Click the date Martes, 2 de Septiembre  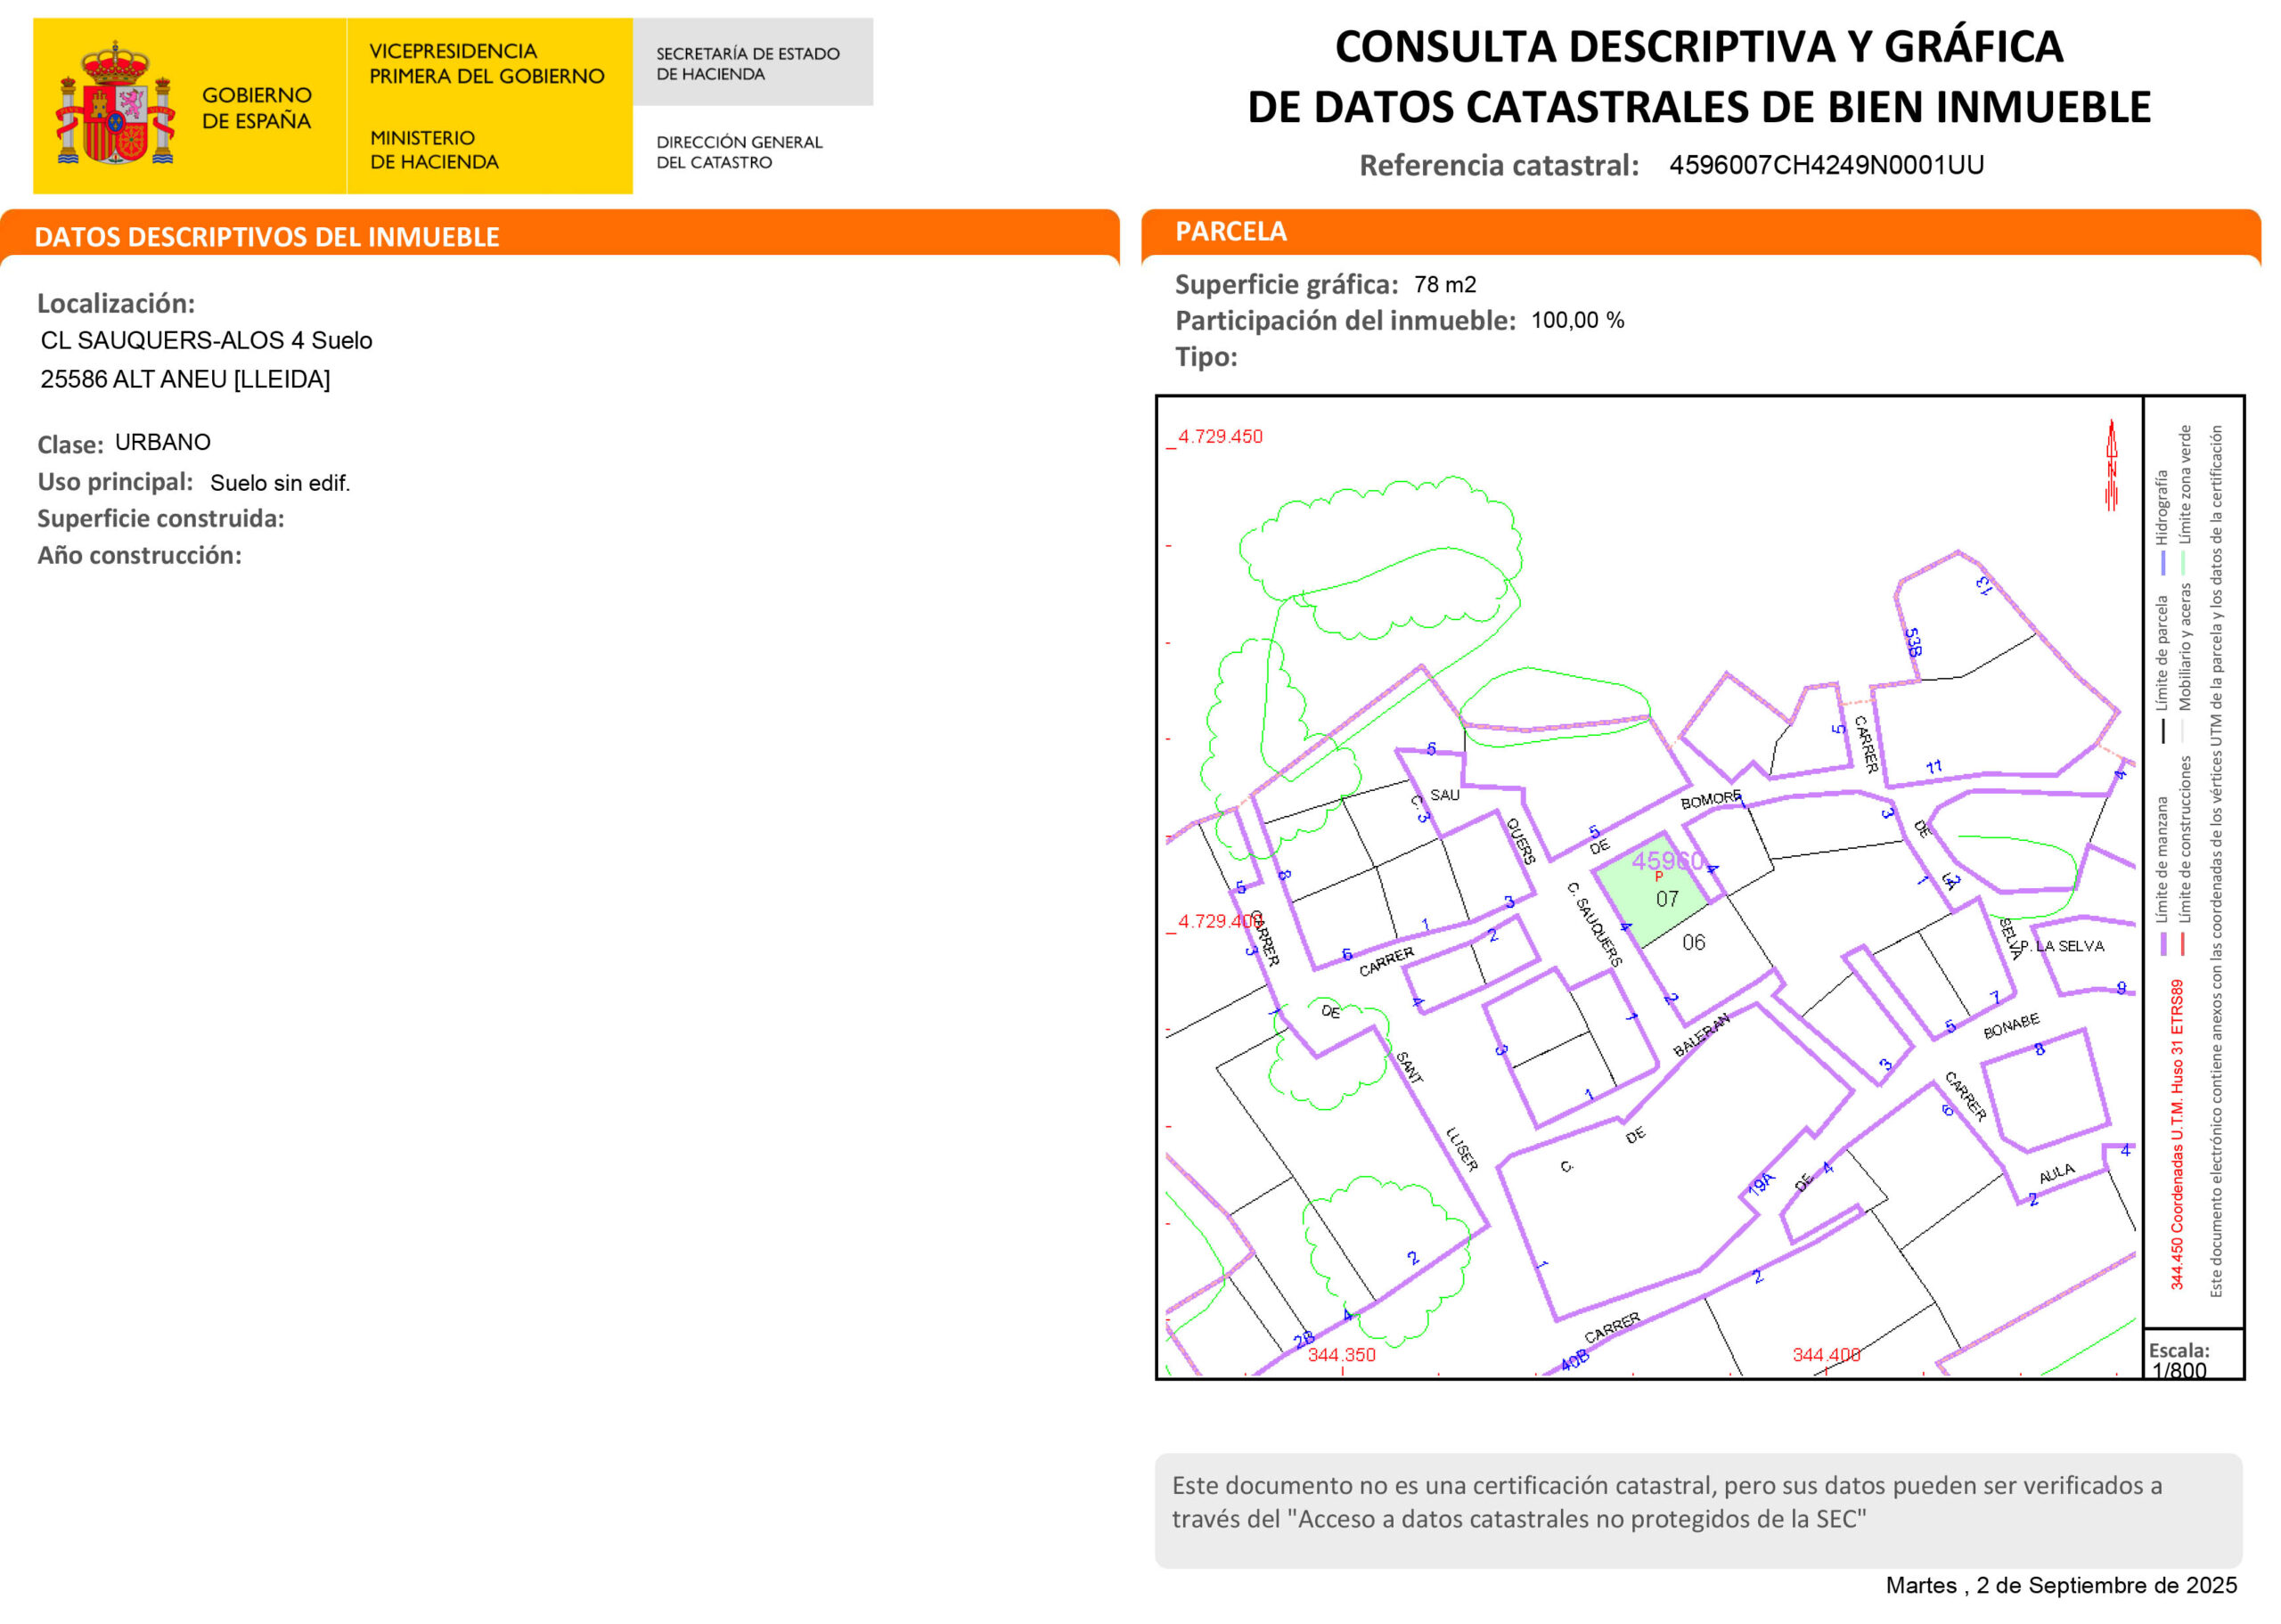click(x=2060, y=1585)
